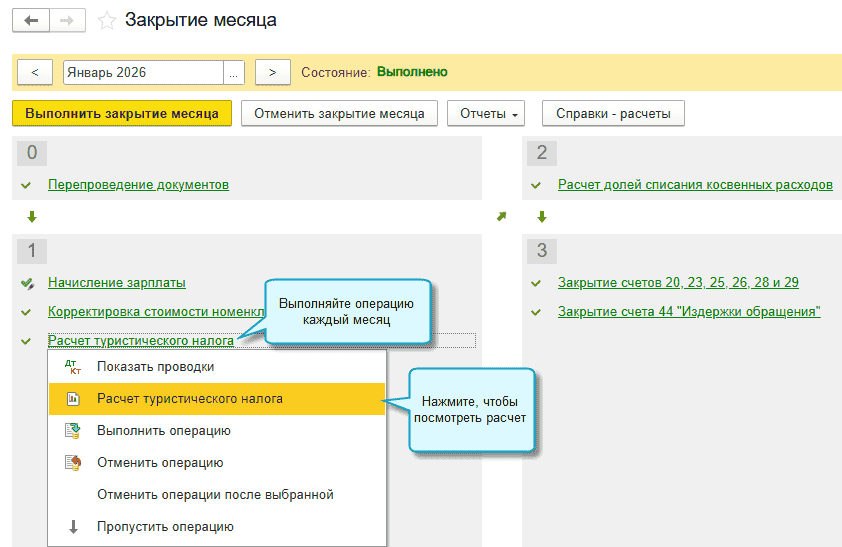Image resolution: width=842 pixels, height=547 pixels.
Task: Click checkmark next to Закрытие счетов 20, 23
Action: pos(536,283)
